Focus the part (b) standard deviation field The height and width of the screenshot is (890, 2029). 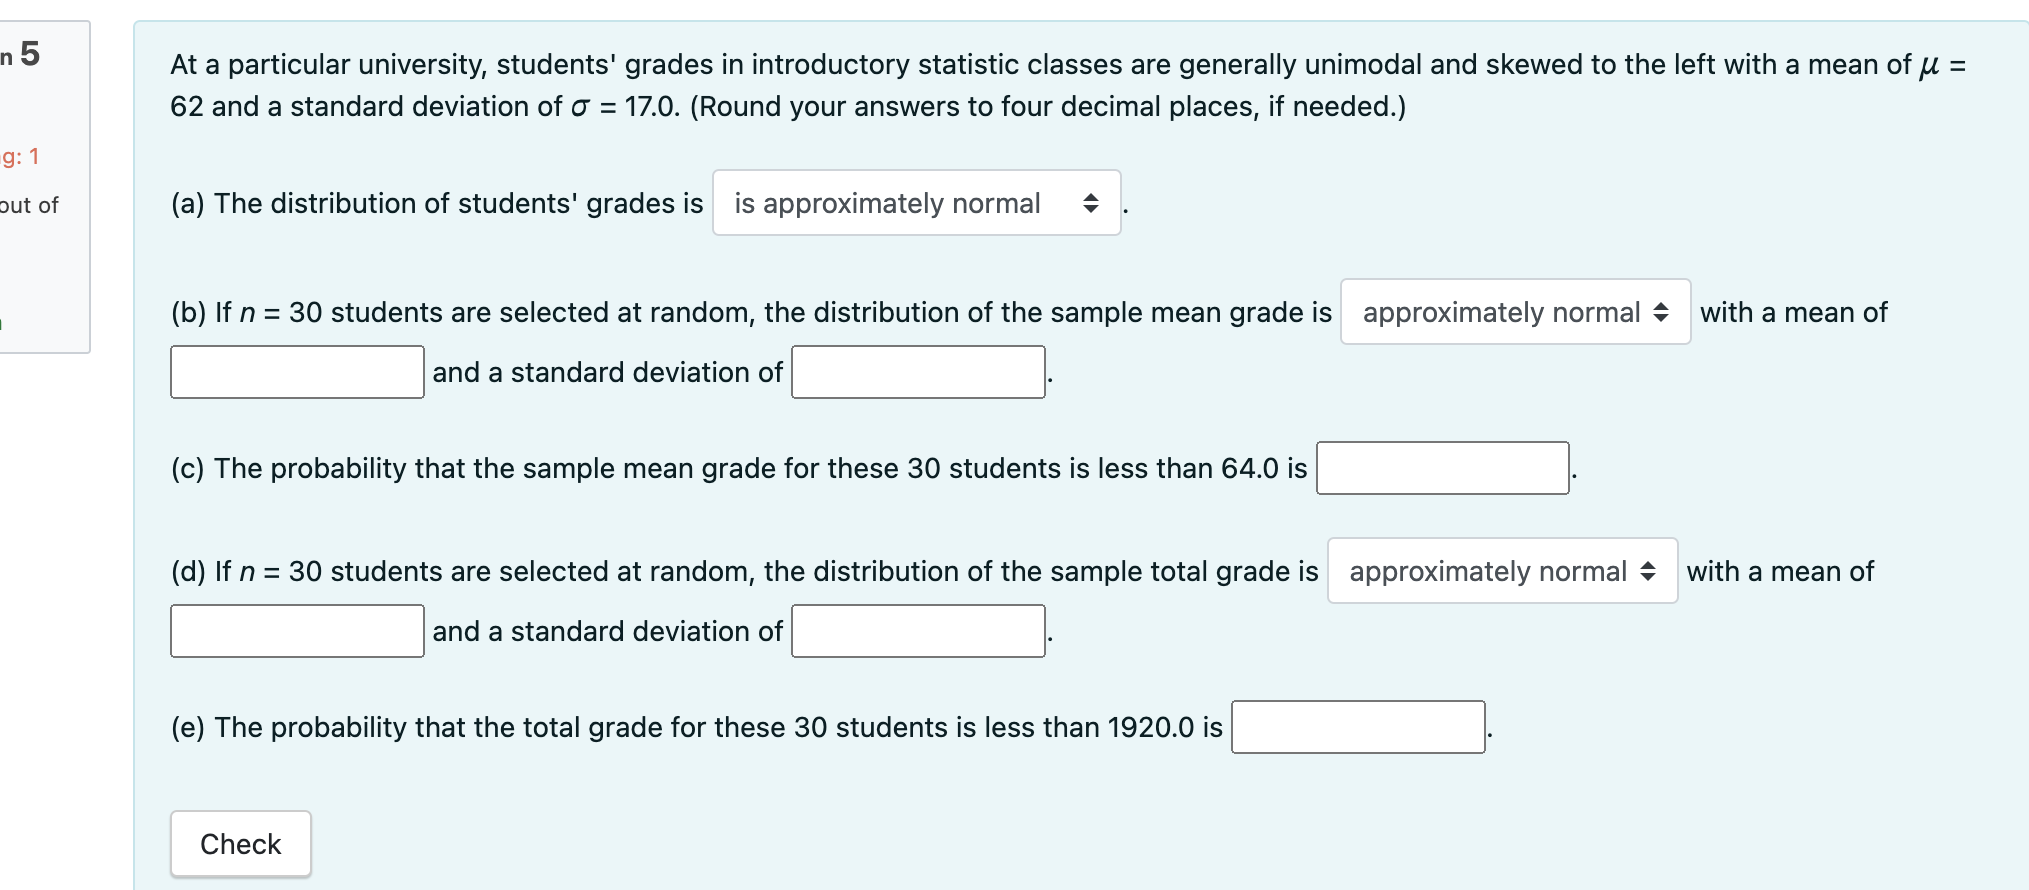tap(918, 372)
